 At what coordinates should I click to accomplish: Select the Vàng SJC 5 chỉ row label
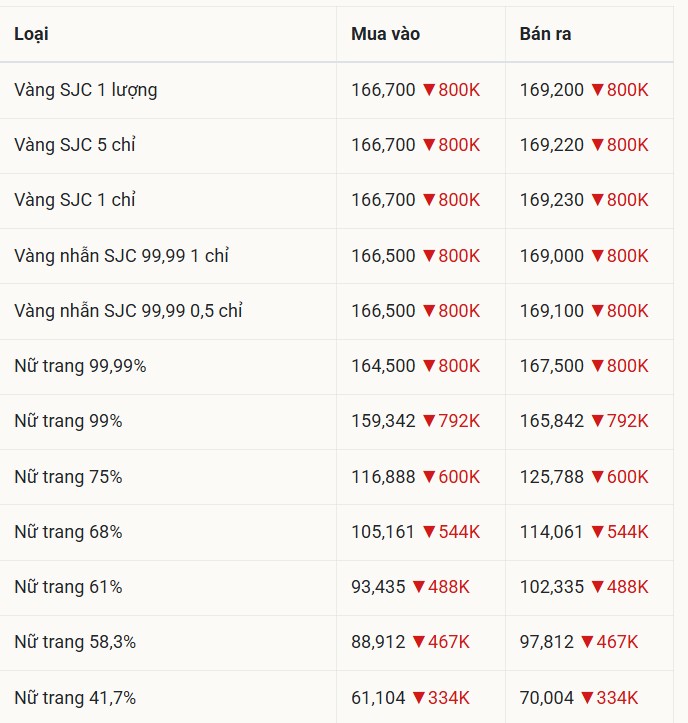tap(75, 145)
